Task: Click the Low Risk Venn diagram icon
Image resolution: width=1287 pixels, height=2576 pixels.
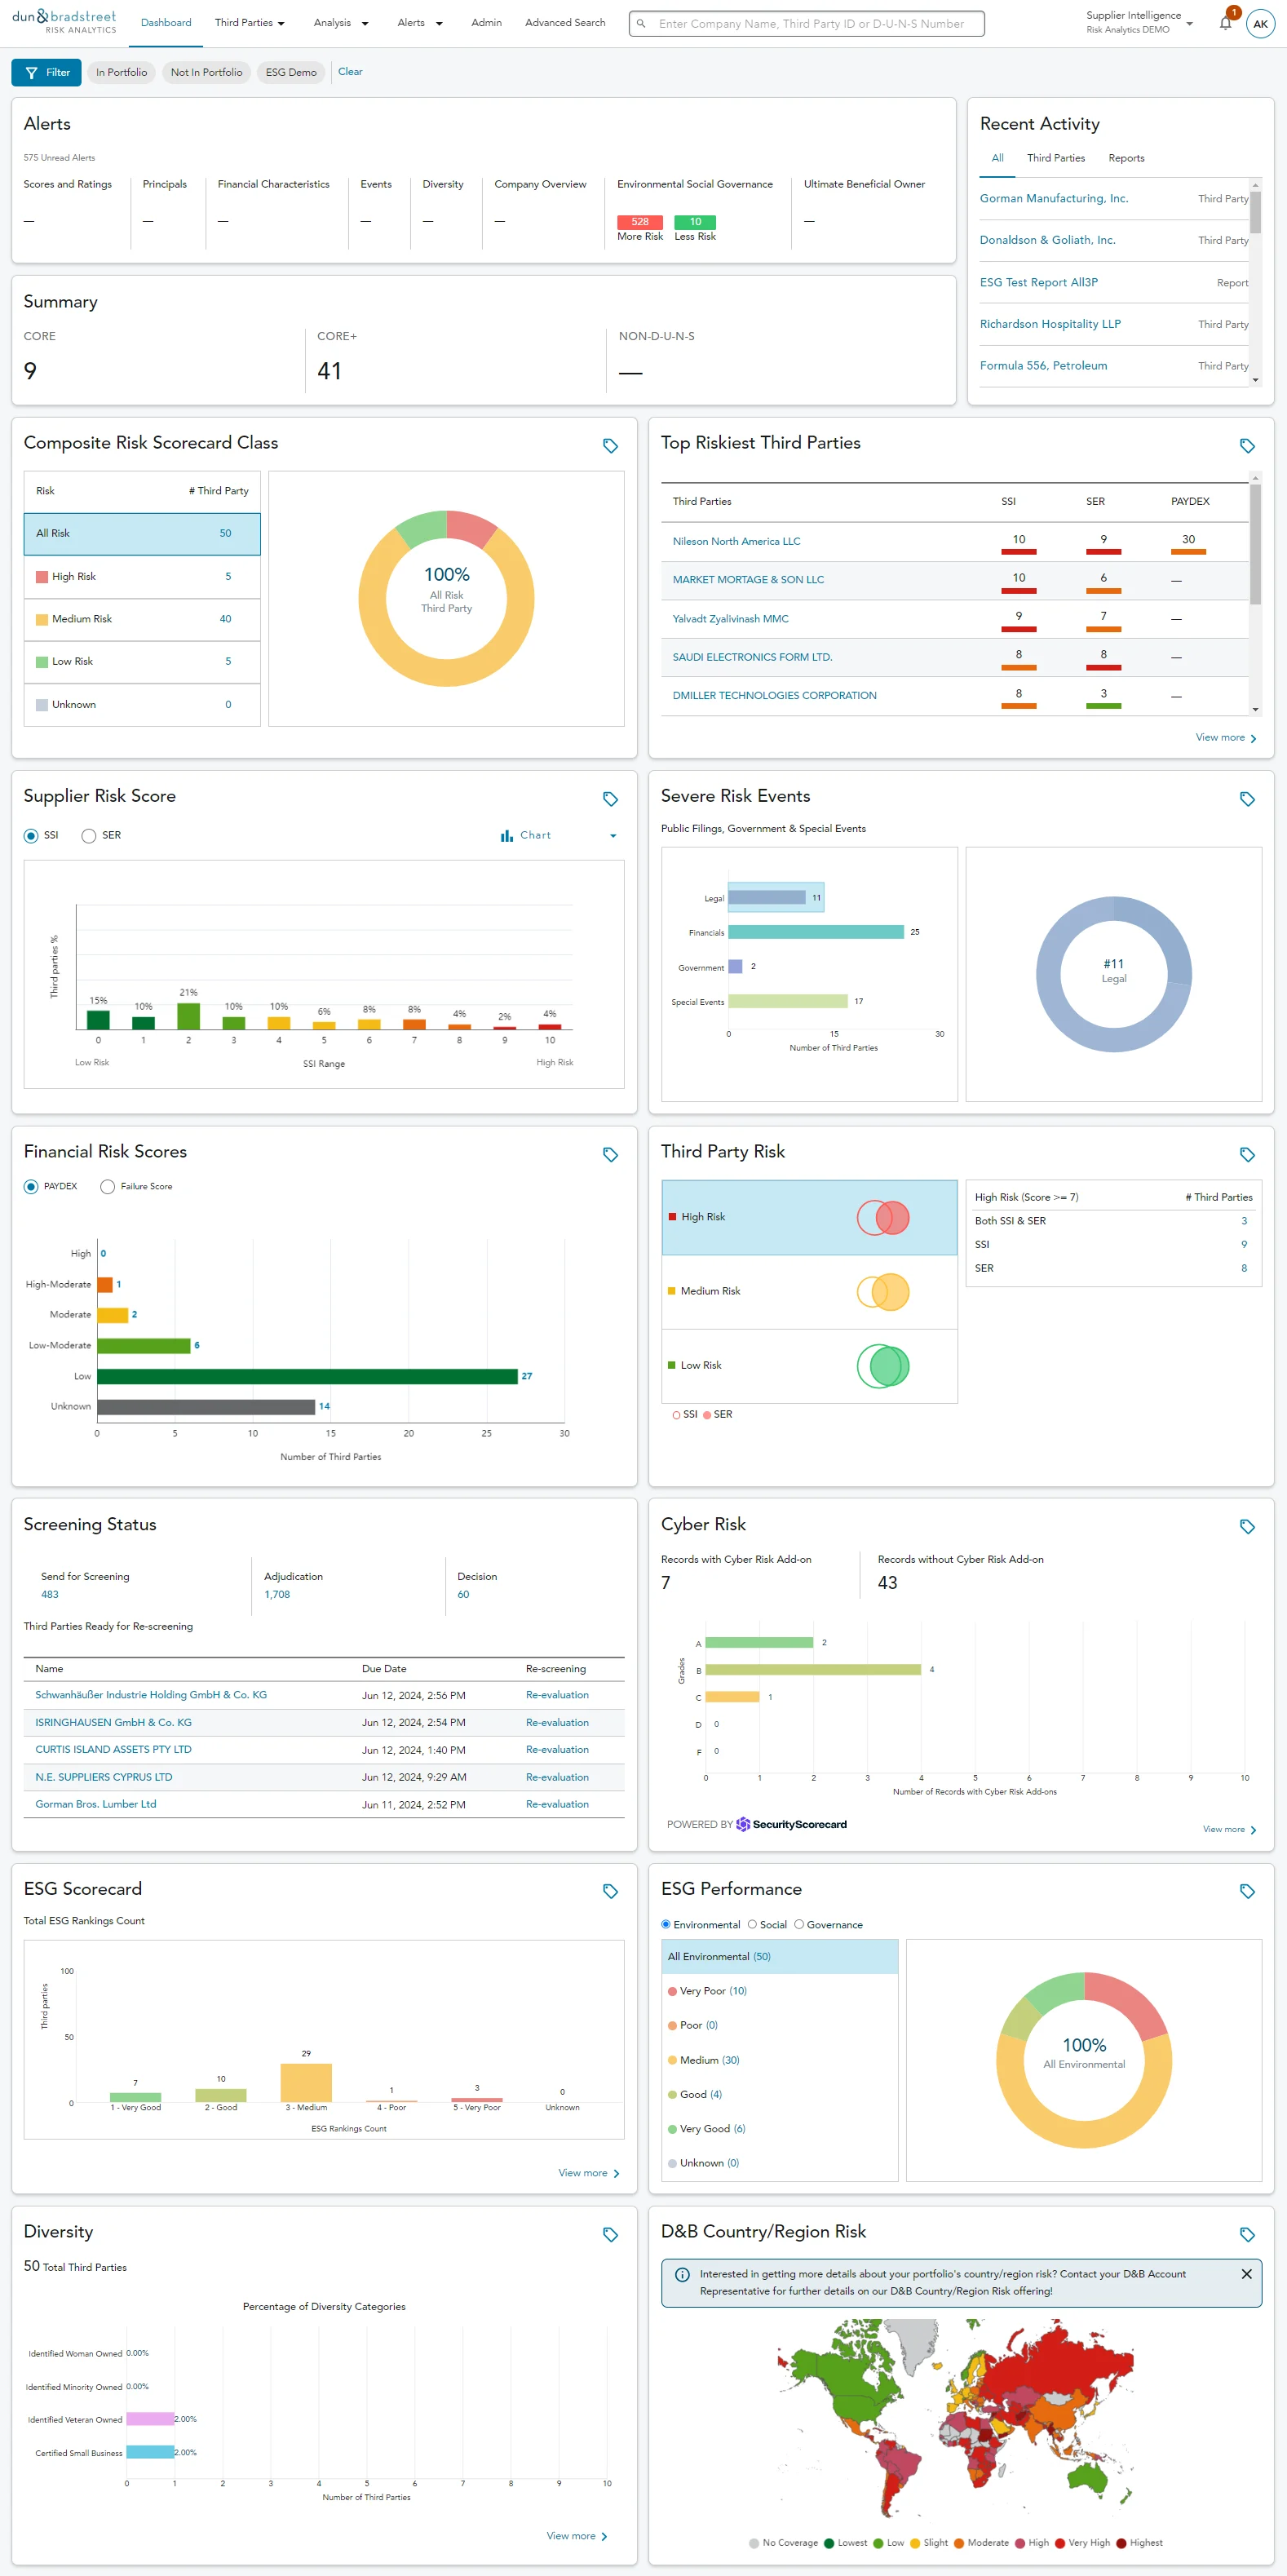Action: 882,1366
